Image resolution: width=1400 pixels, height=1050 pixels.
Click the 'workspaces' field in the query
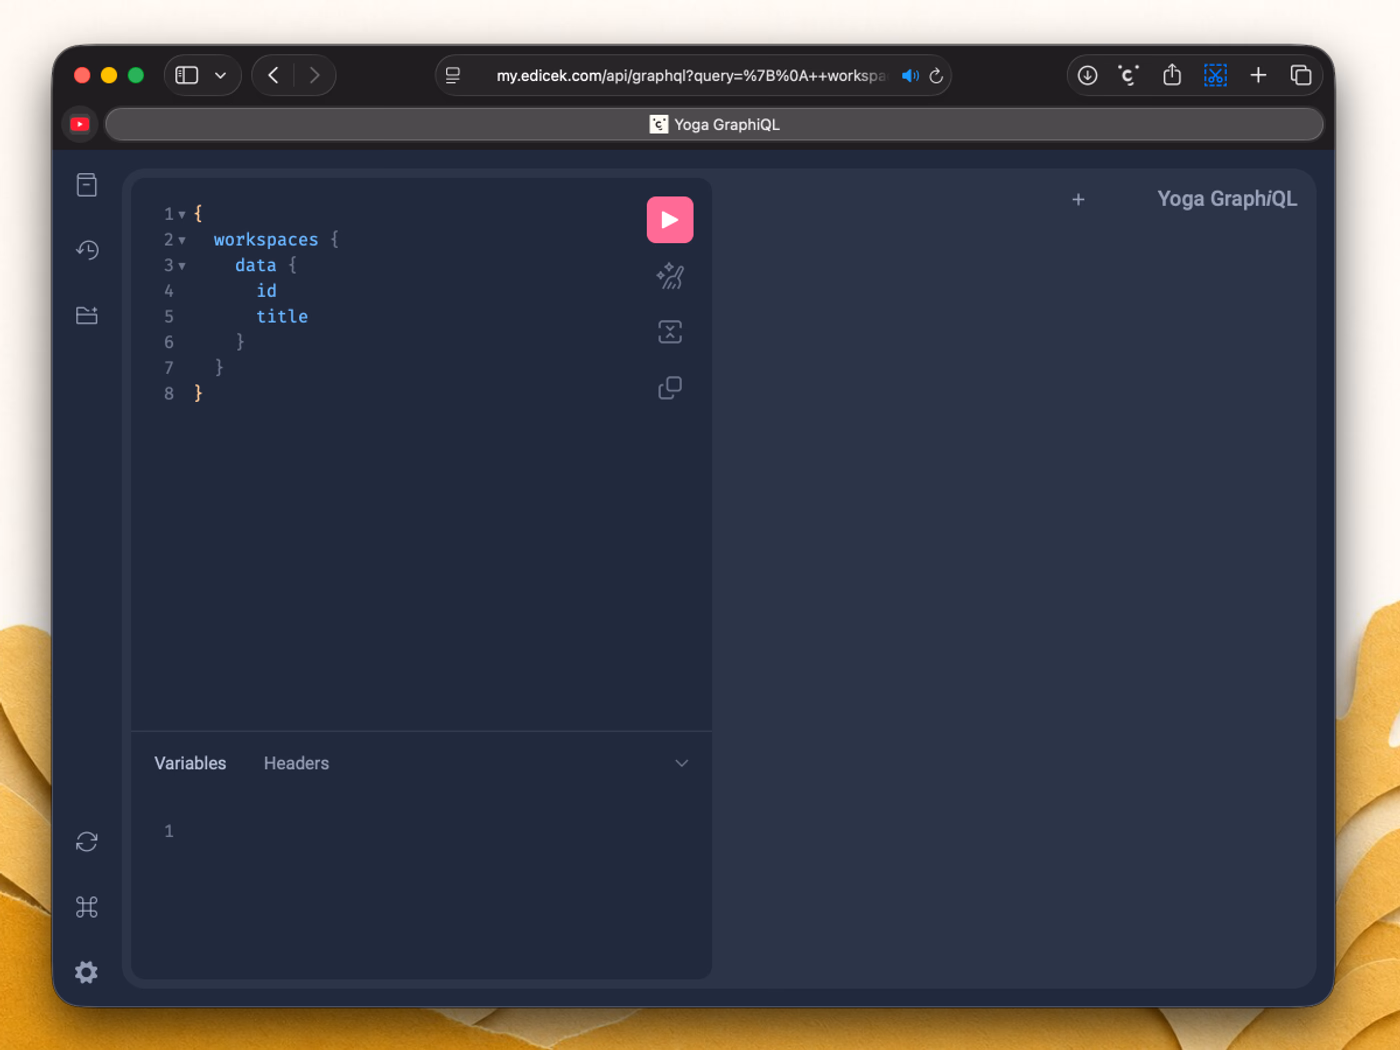pyautogui.click(x=266, y=240)
